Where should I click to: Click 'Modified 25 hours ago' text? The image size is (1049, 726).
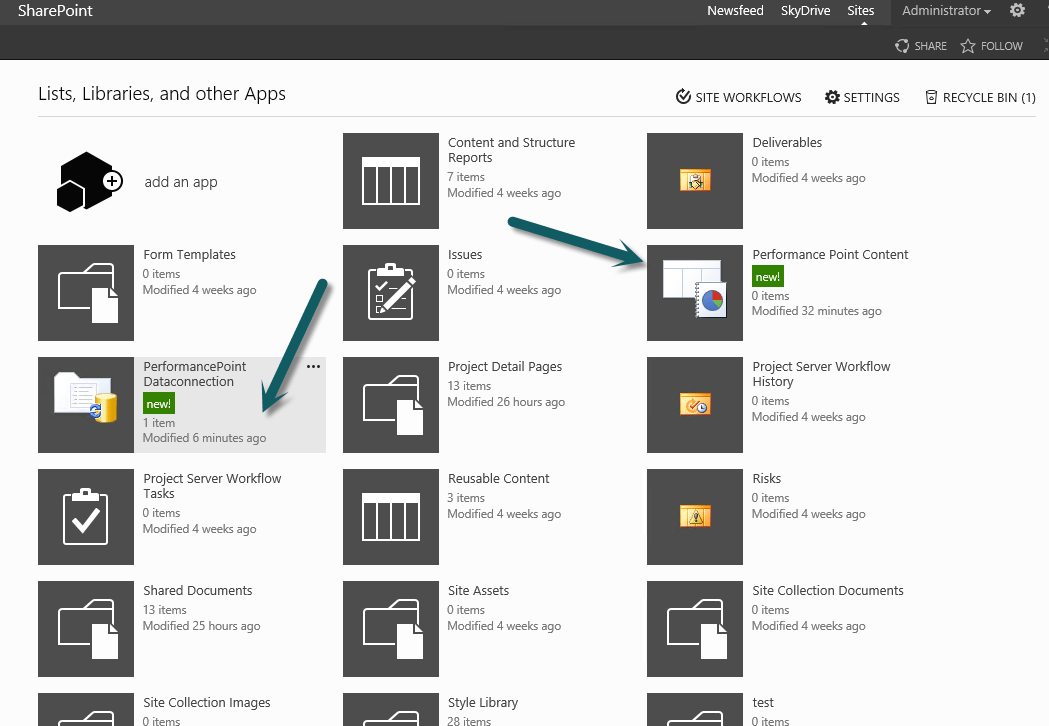pyautogui.click(x=201, y=626)
